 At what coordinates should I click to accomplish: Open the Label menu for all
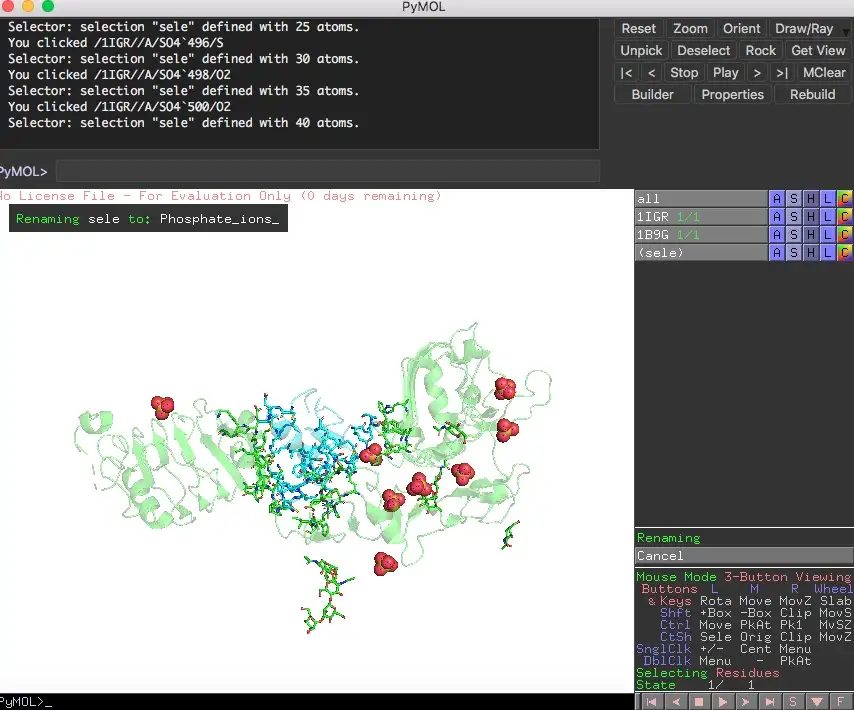(827, 199)
